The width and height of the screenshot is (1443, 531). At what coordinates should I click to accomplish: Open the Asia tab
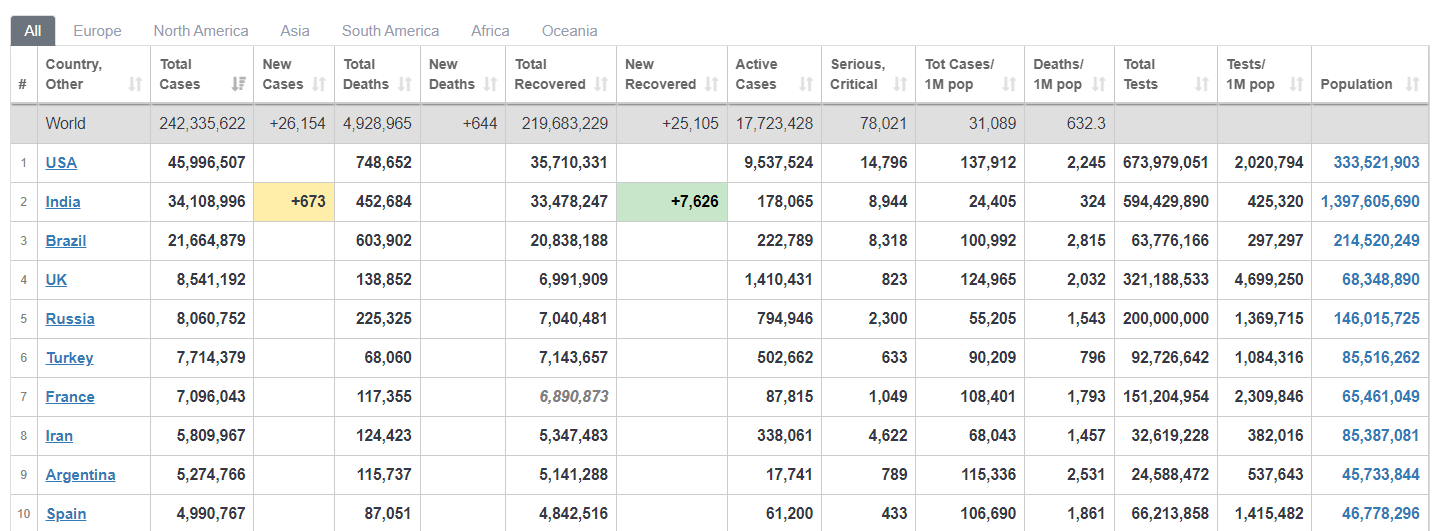[x=295, y=31]
